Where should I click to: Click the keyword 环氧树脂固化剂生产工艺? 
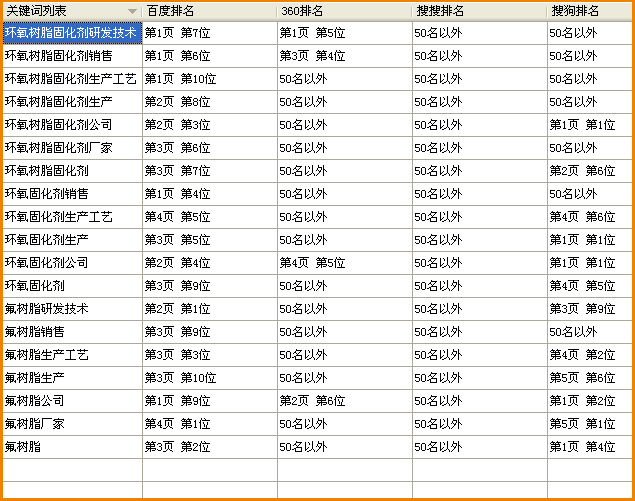(x=72, y=79)
